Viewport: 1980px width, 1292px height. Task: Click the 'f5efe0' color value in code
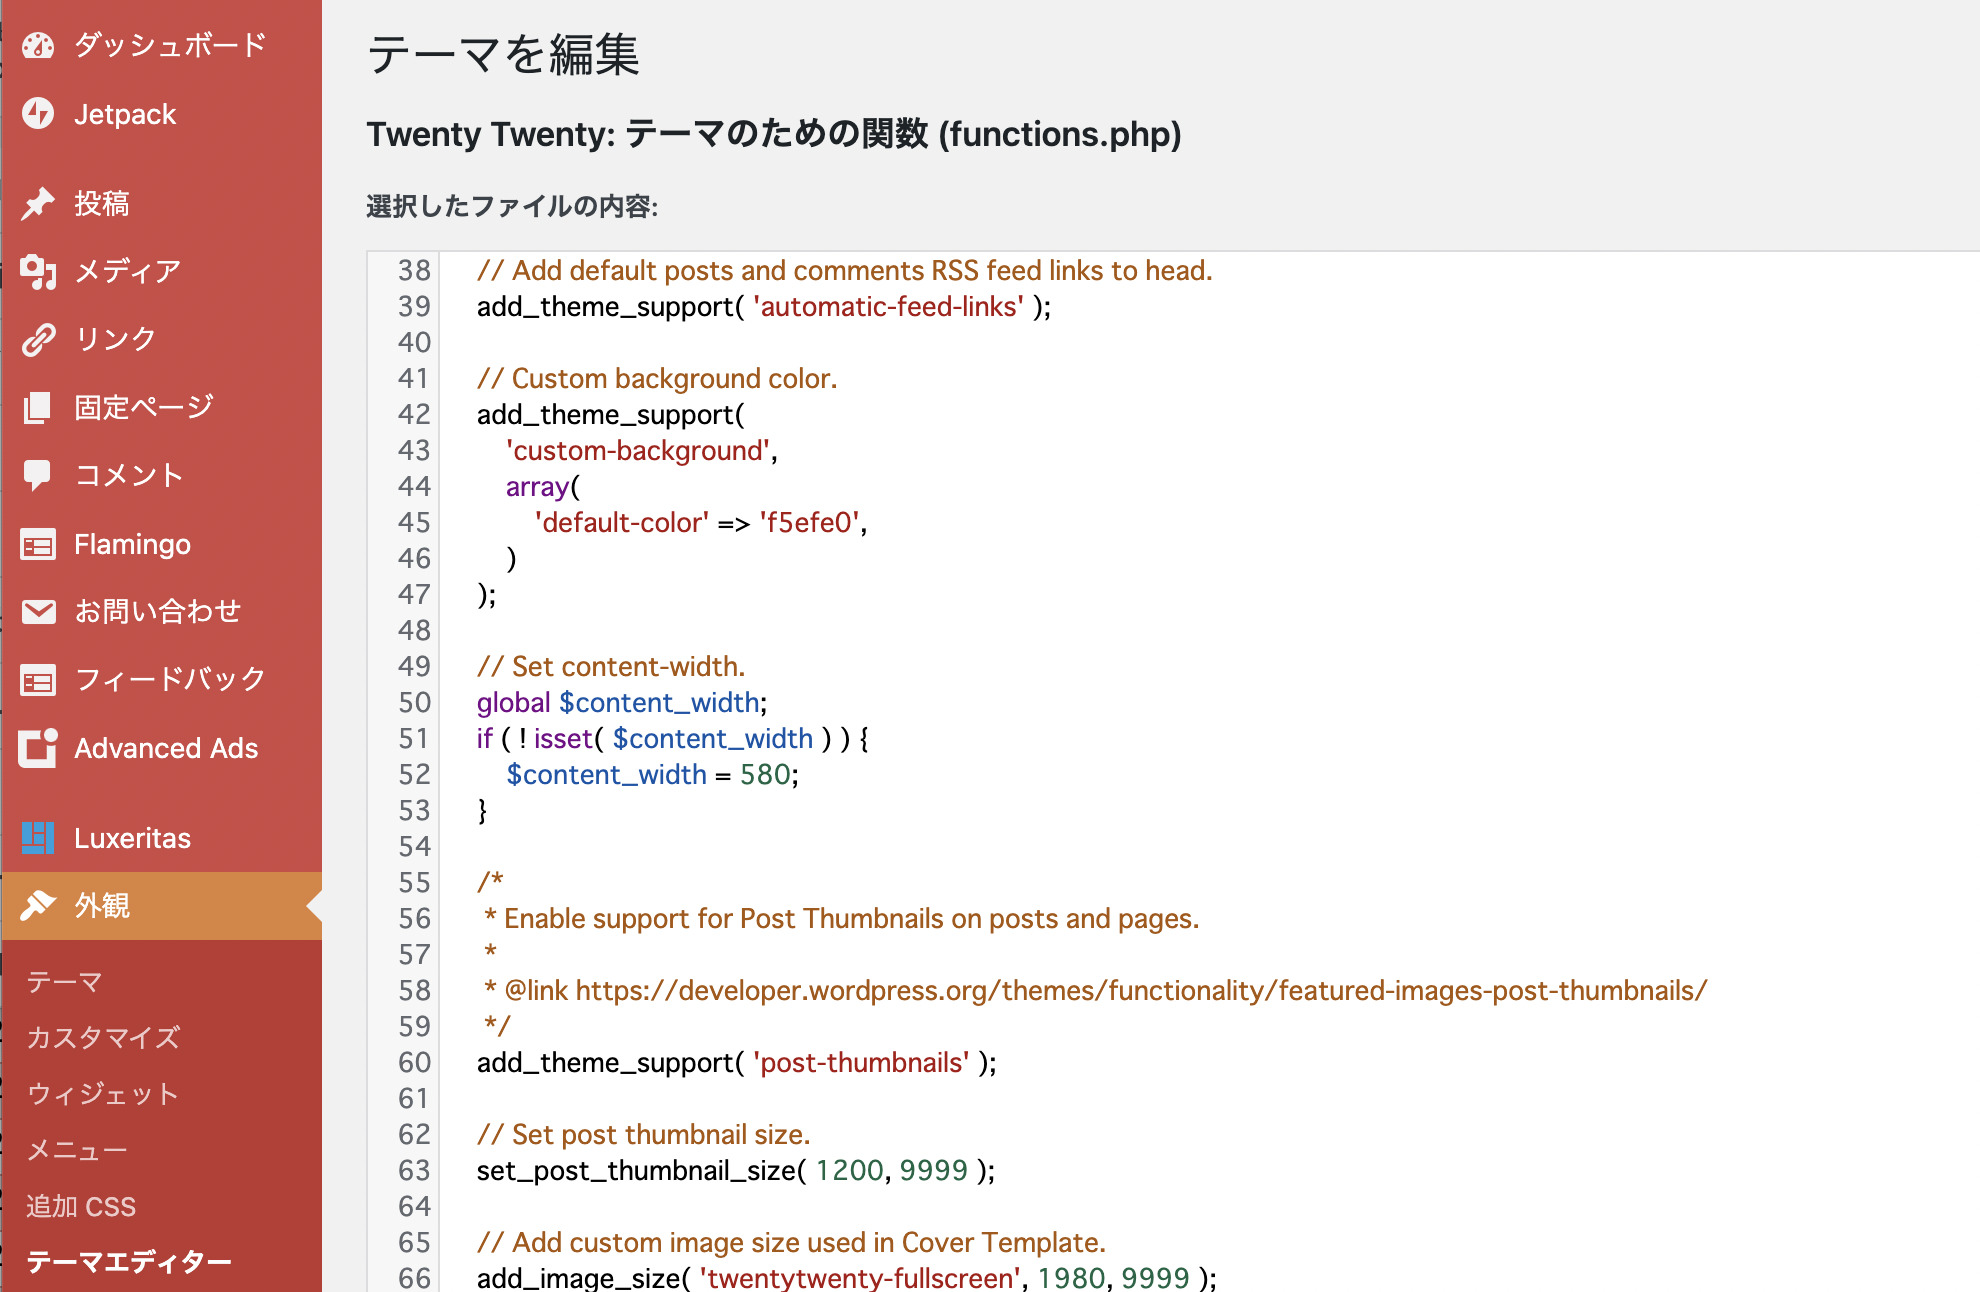pyautogui.click(x=809, y=522)
